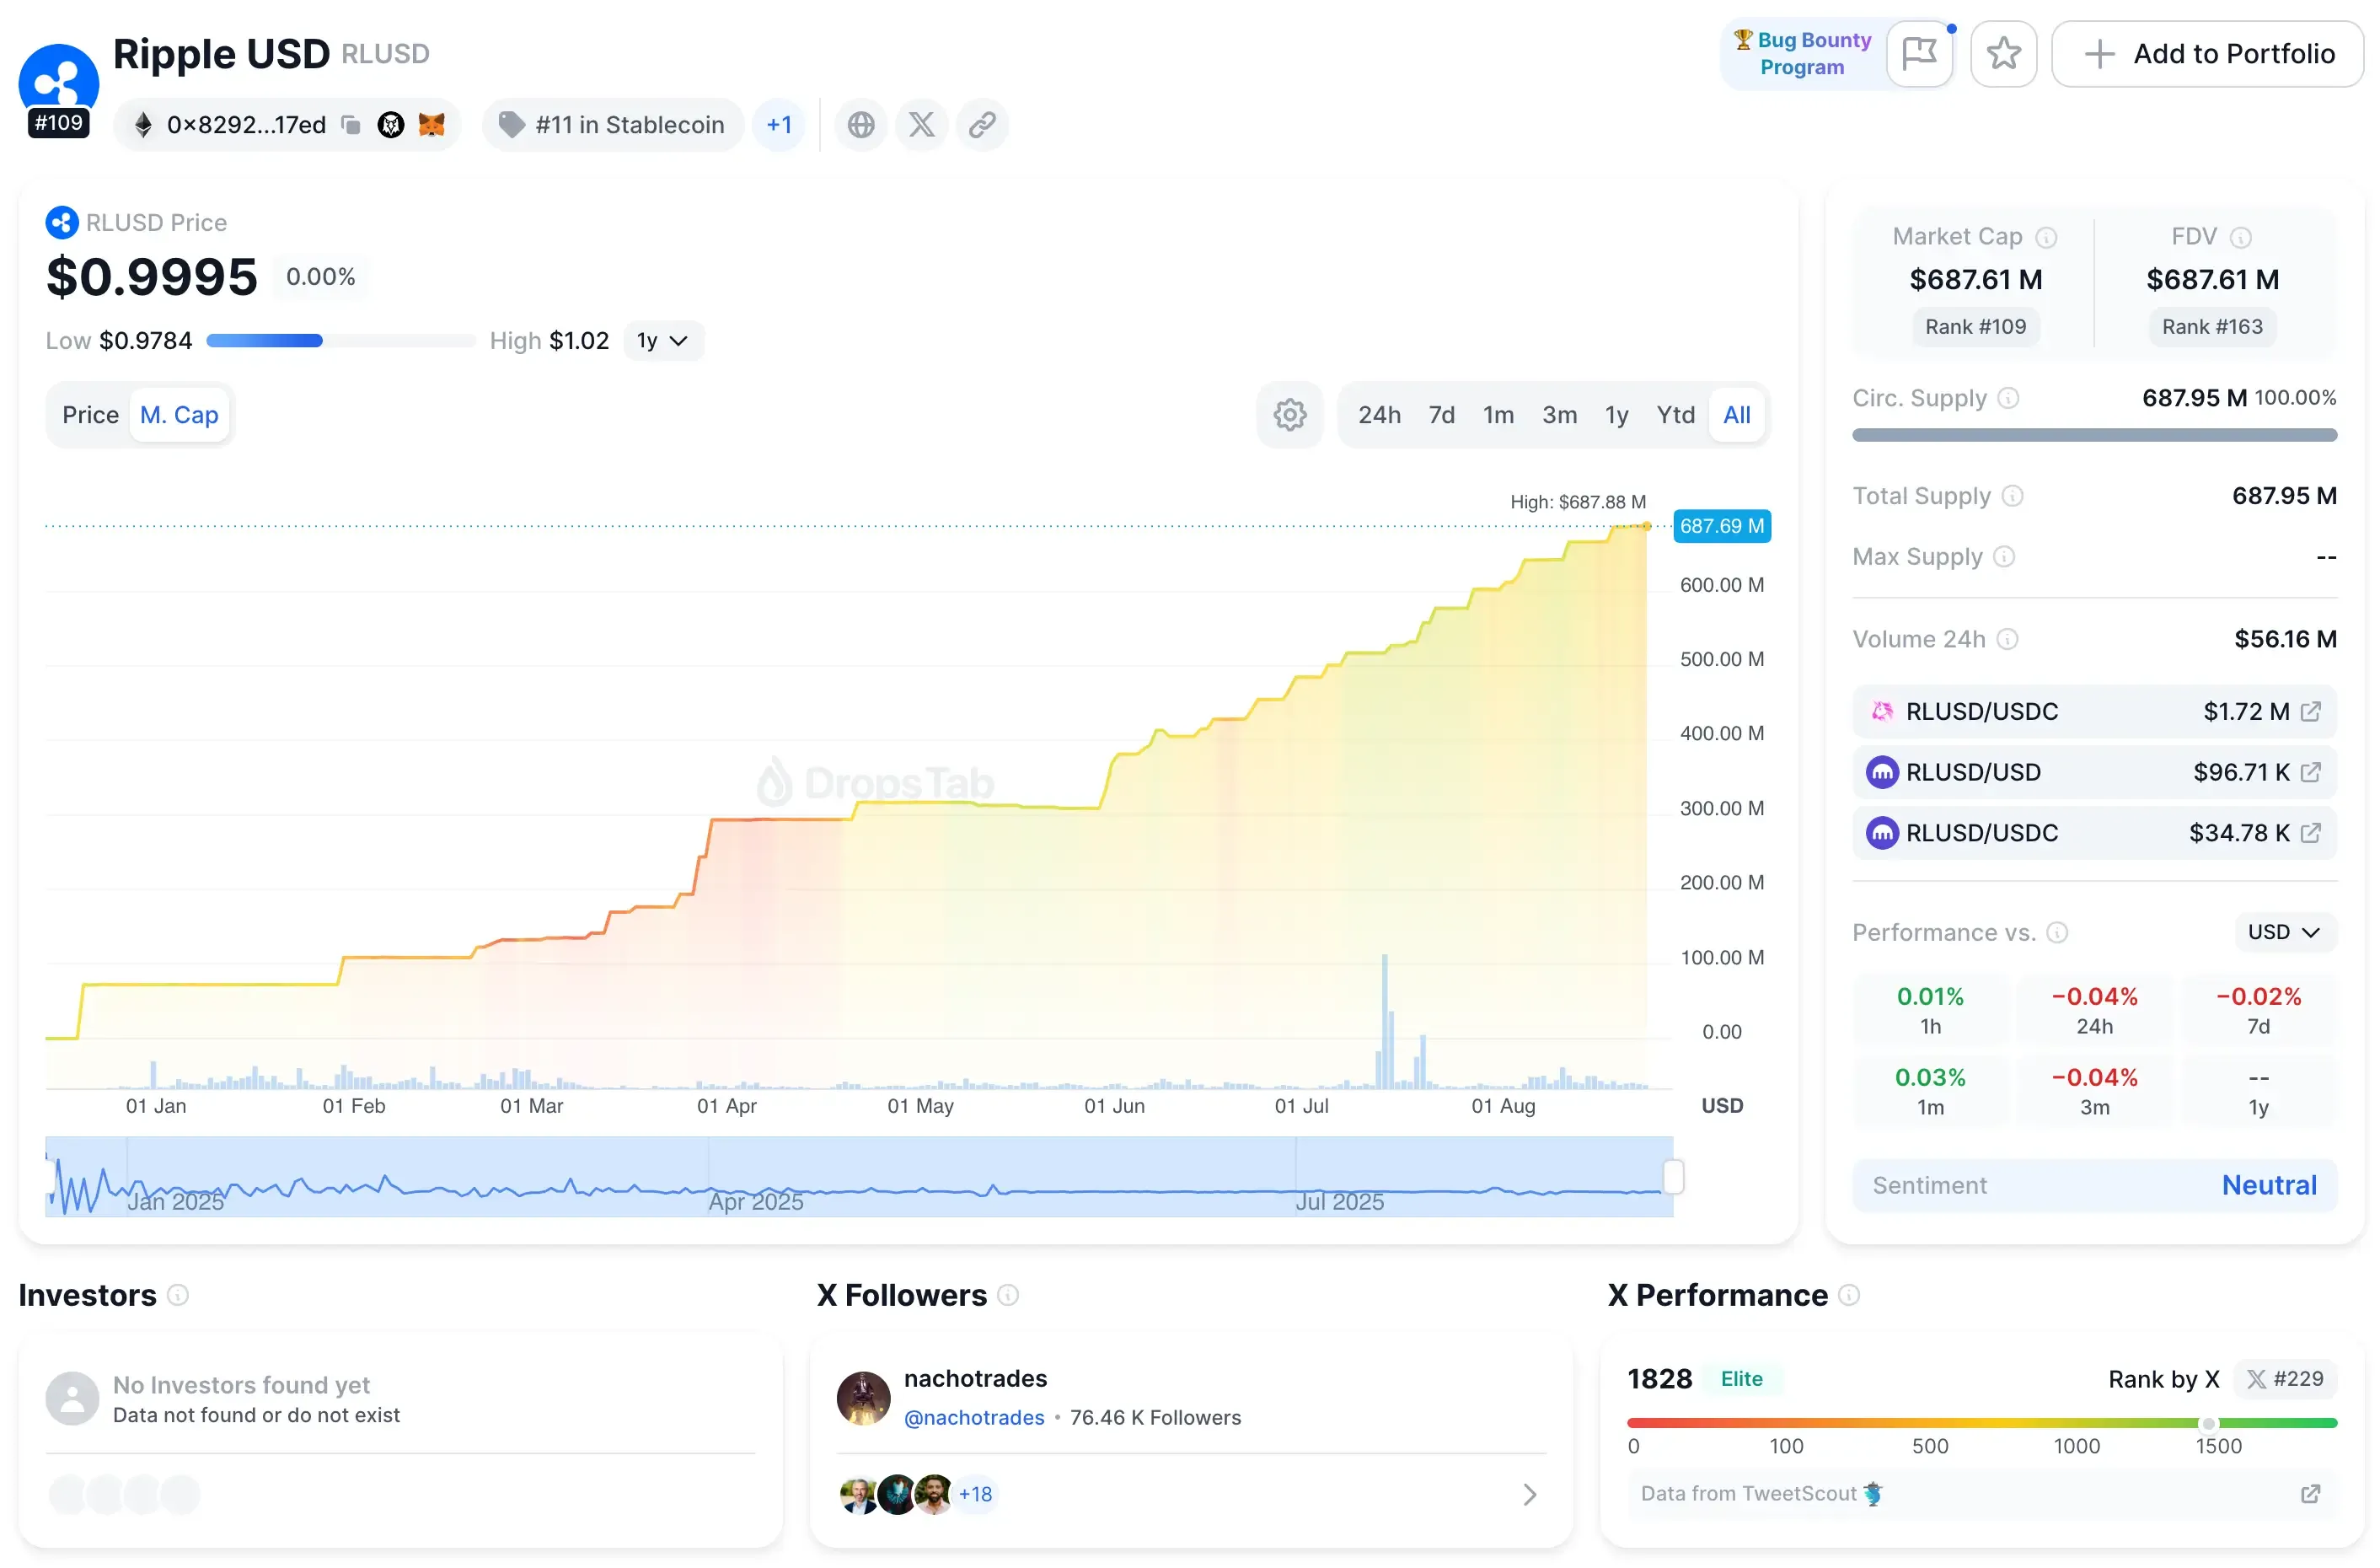The height and width of the screenshot is (1568, 2380).
Task: Open TweetScout external link icon
Action: [x=2311, y=1493]
